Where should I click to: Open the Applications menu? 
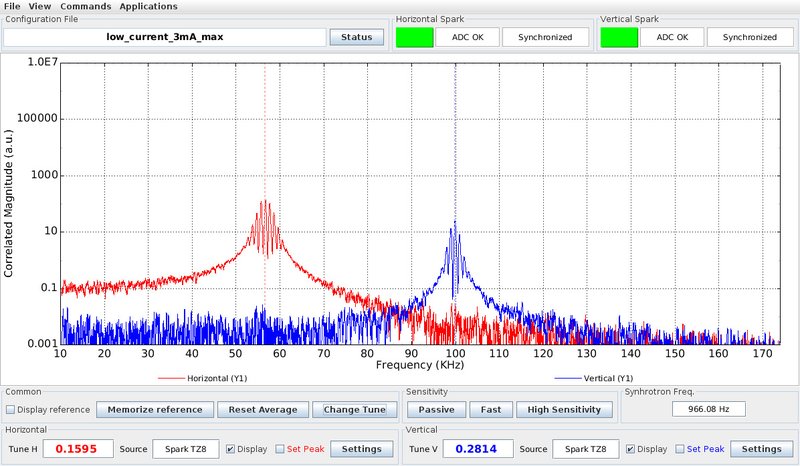pyautogui.click(x=148, y=6)
